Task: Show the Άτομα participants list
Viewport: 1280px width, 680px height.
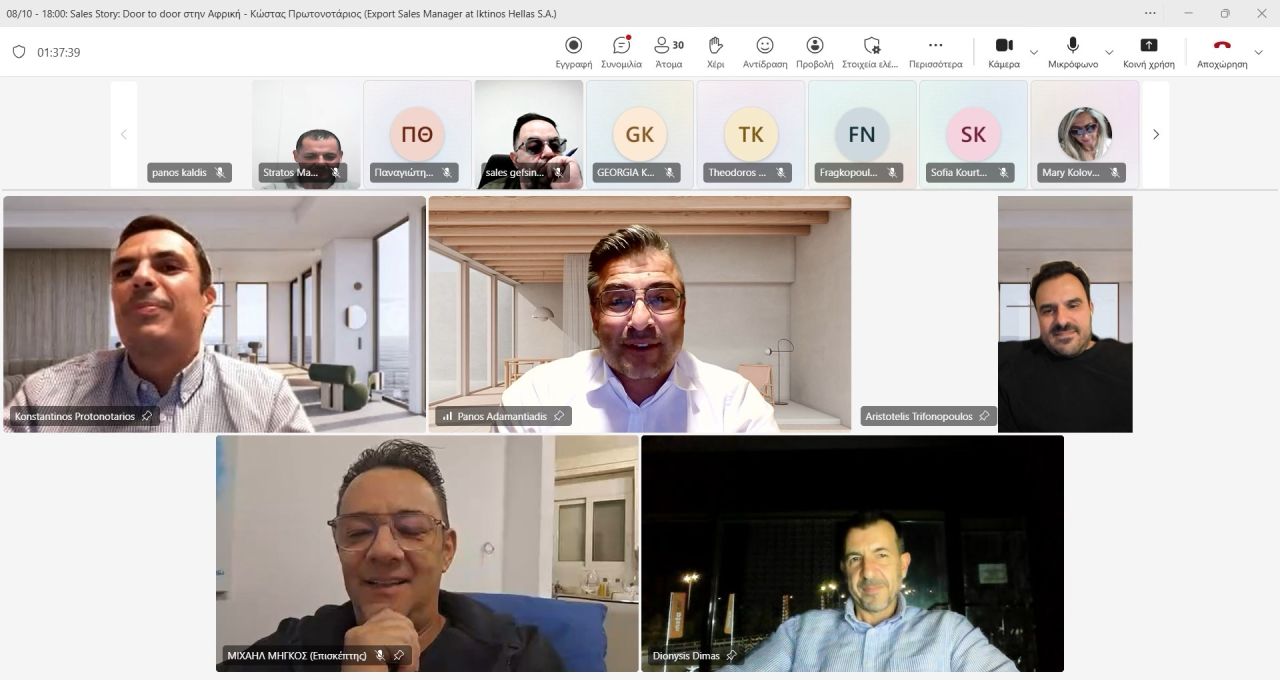Action: pyautogui.click(x=668, y=52)
